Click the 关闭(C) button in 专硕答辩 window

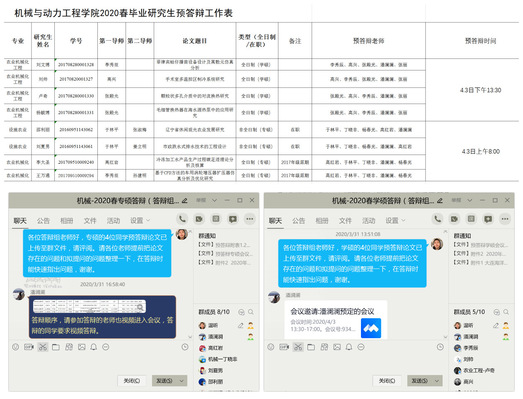click(132, 381)
